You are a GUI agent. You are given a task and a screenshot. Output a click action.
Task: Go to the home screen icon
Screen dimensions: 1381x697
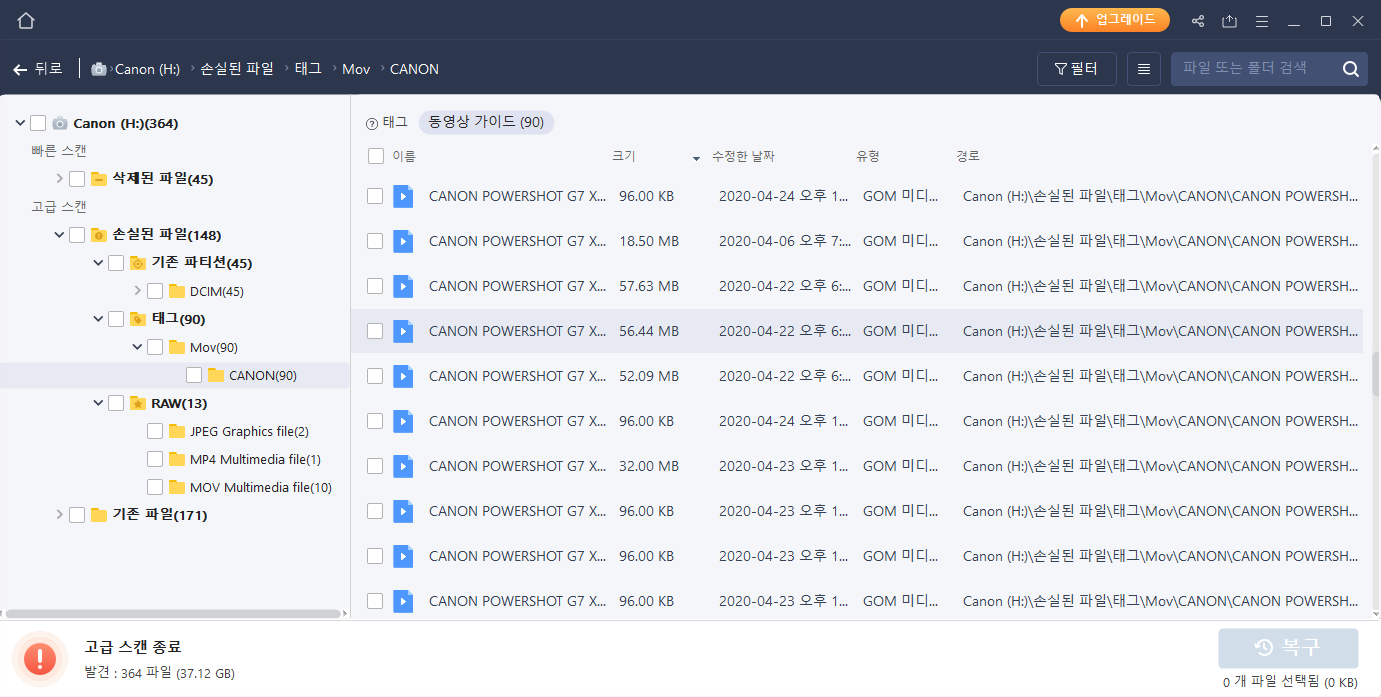pyautogui.click(x=26, y=20)
